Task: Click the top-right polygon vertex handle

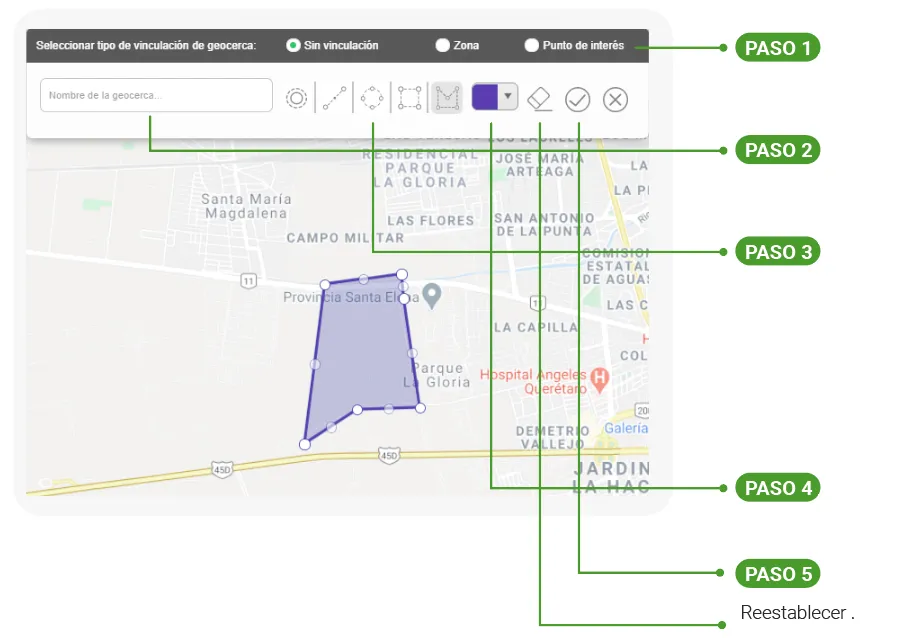Action: click(x=401, y=274)
